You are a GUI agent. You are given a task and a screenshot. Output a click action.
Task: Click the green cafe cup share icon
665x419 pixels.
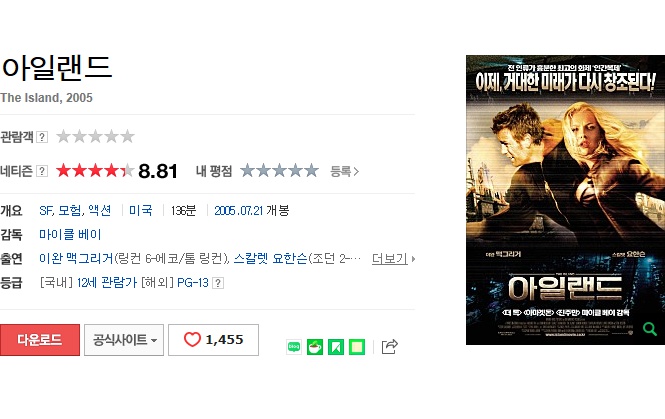point(315,347)
